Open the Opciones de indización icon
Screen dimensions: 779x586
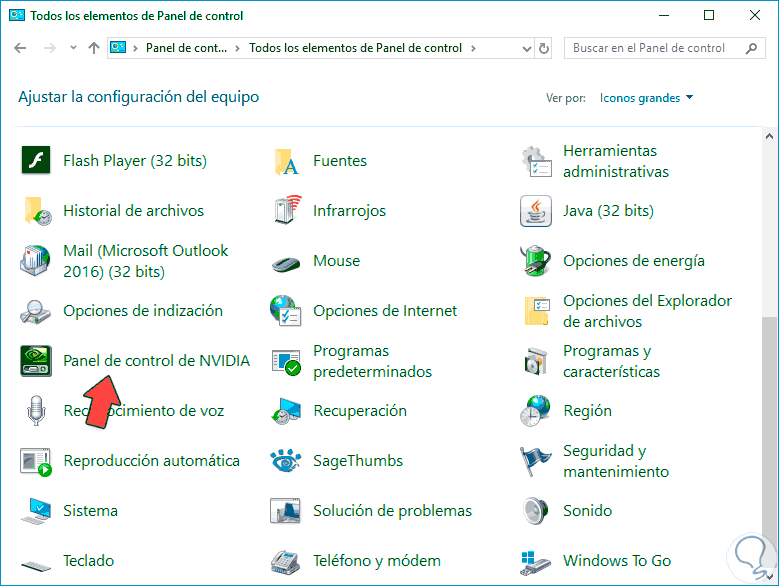tap(35, 312)
